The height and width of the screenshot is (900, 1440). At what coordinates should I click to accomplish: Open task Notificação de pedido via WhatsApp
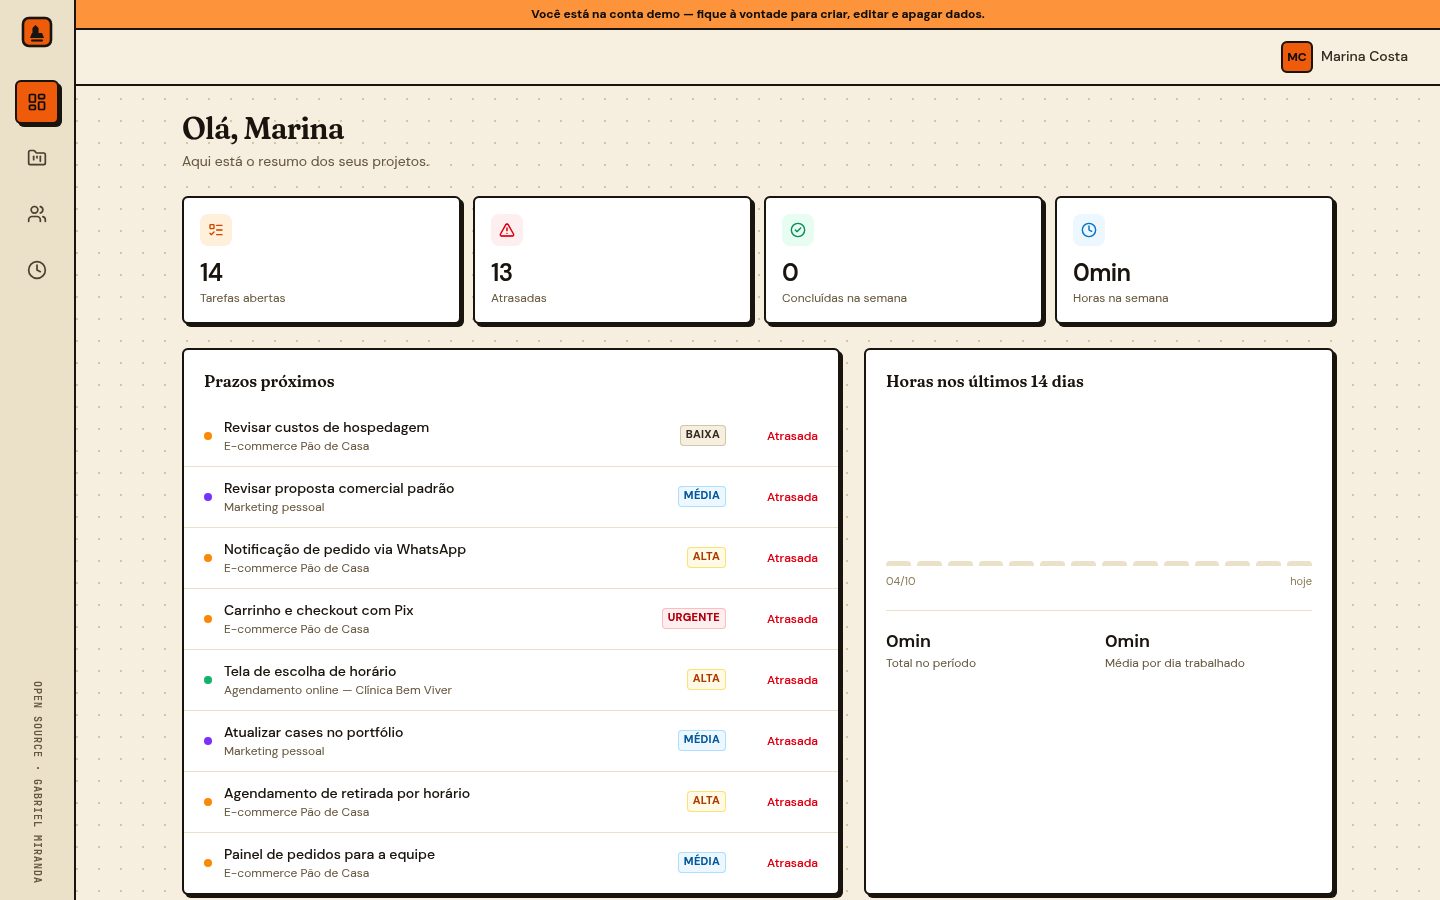pos(511,558)
